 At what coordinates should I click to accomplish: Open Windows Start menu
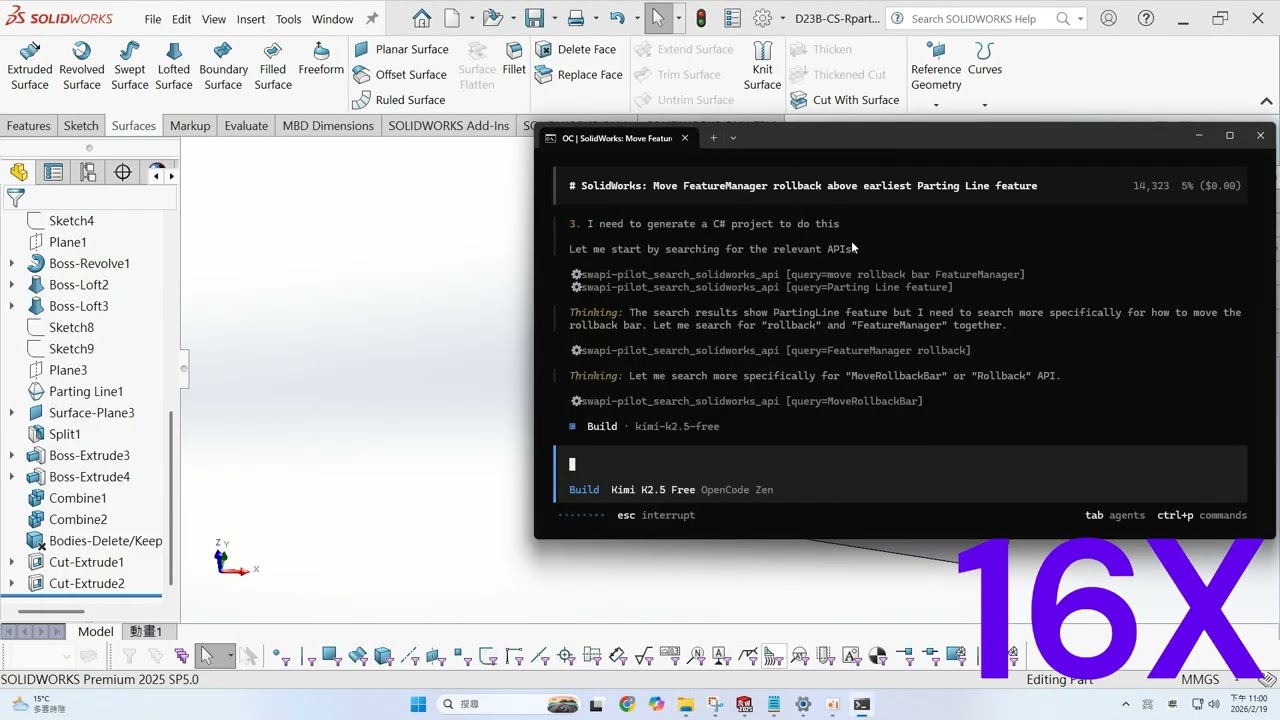pyautogui.click(x=418, y=704)
